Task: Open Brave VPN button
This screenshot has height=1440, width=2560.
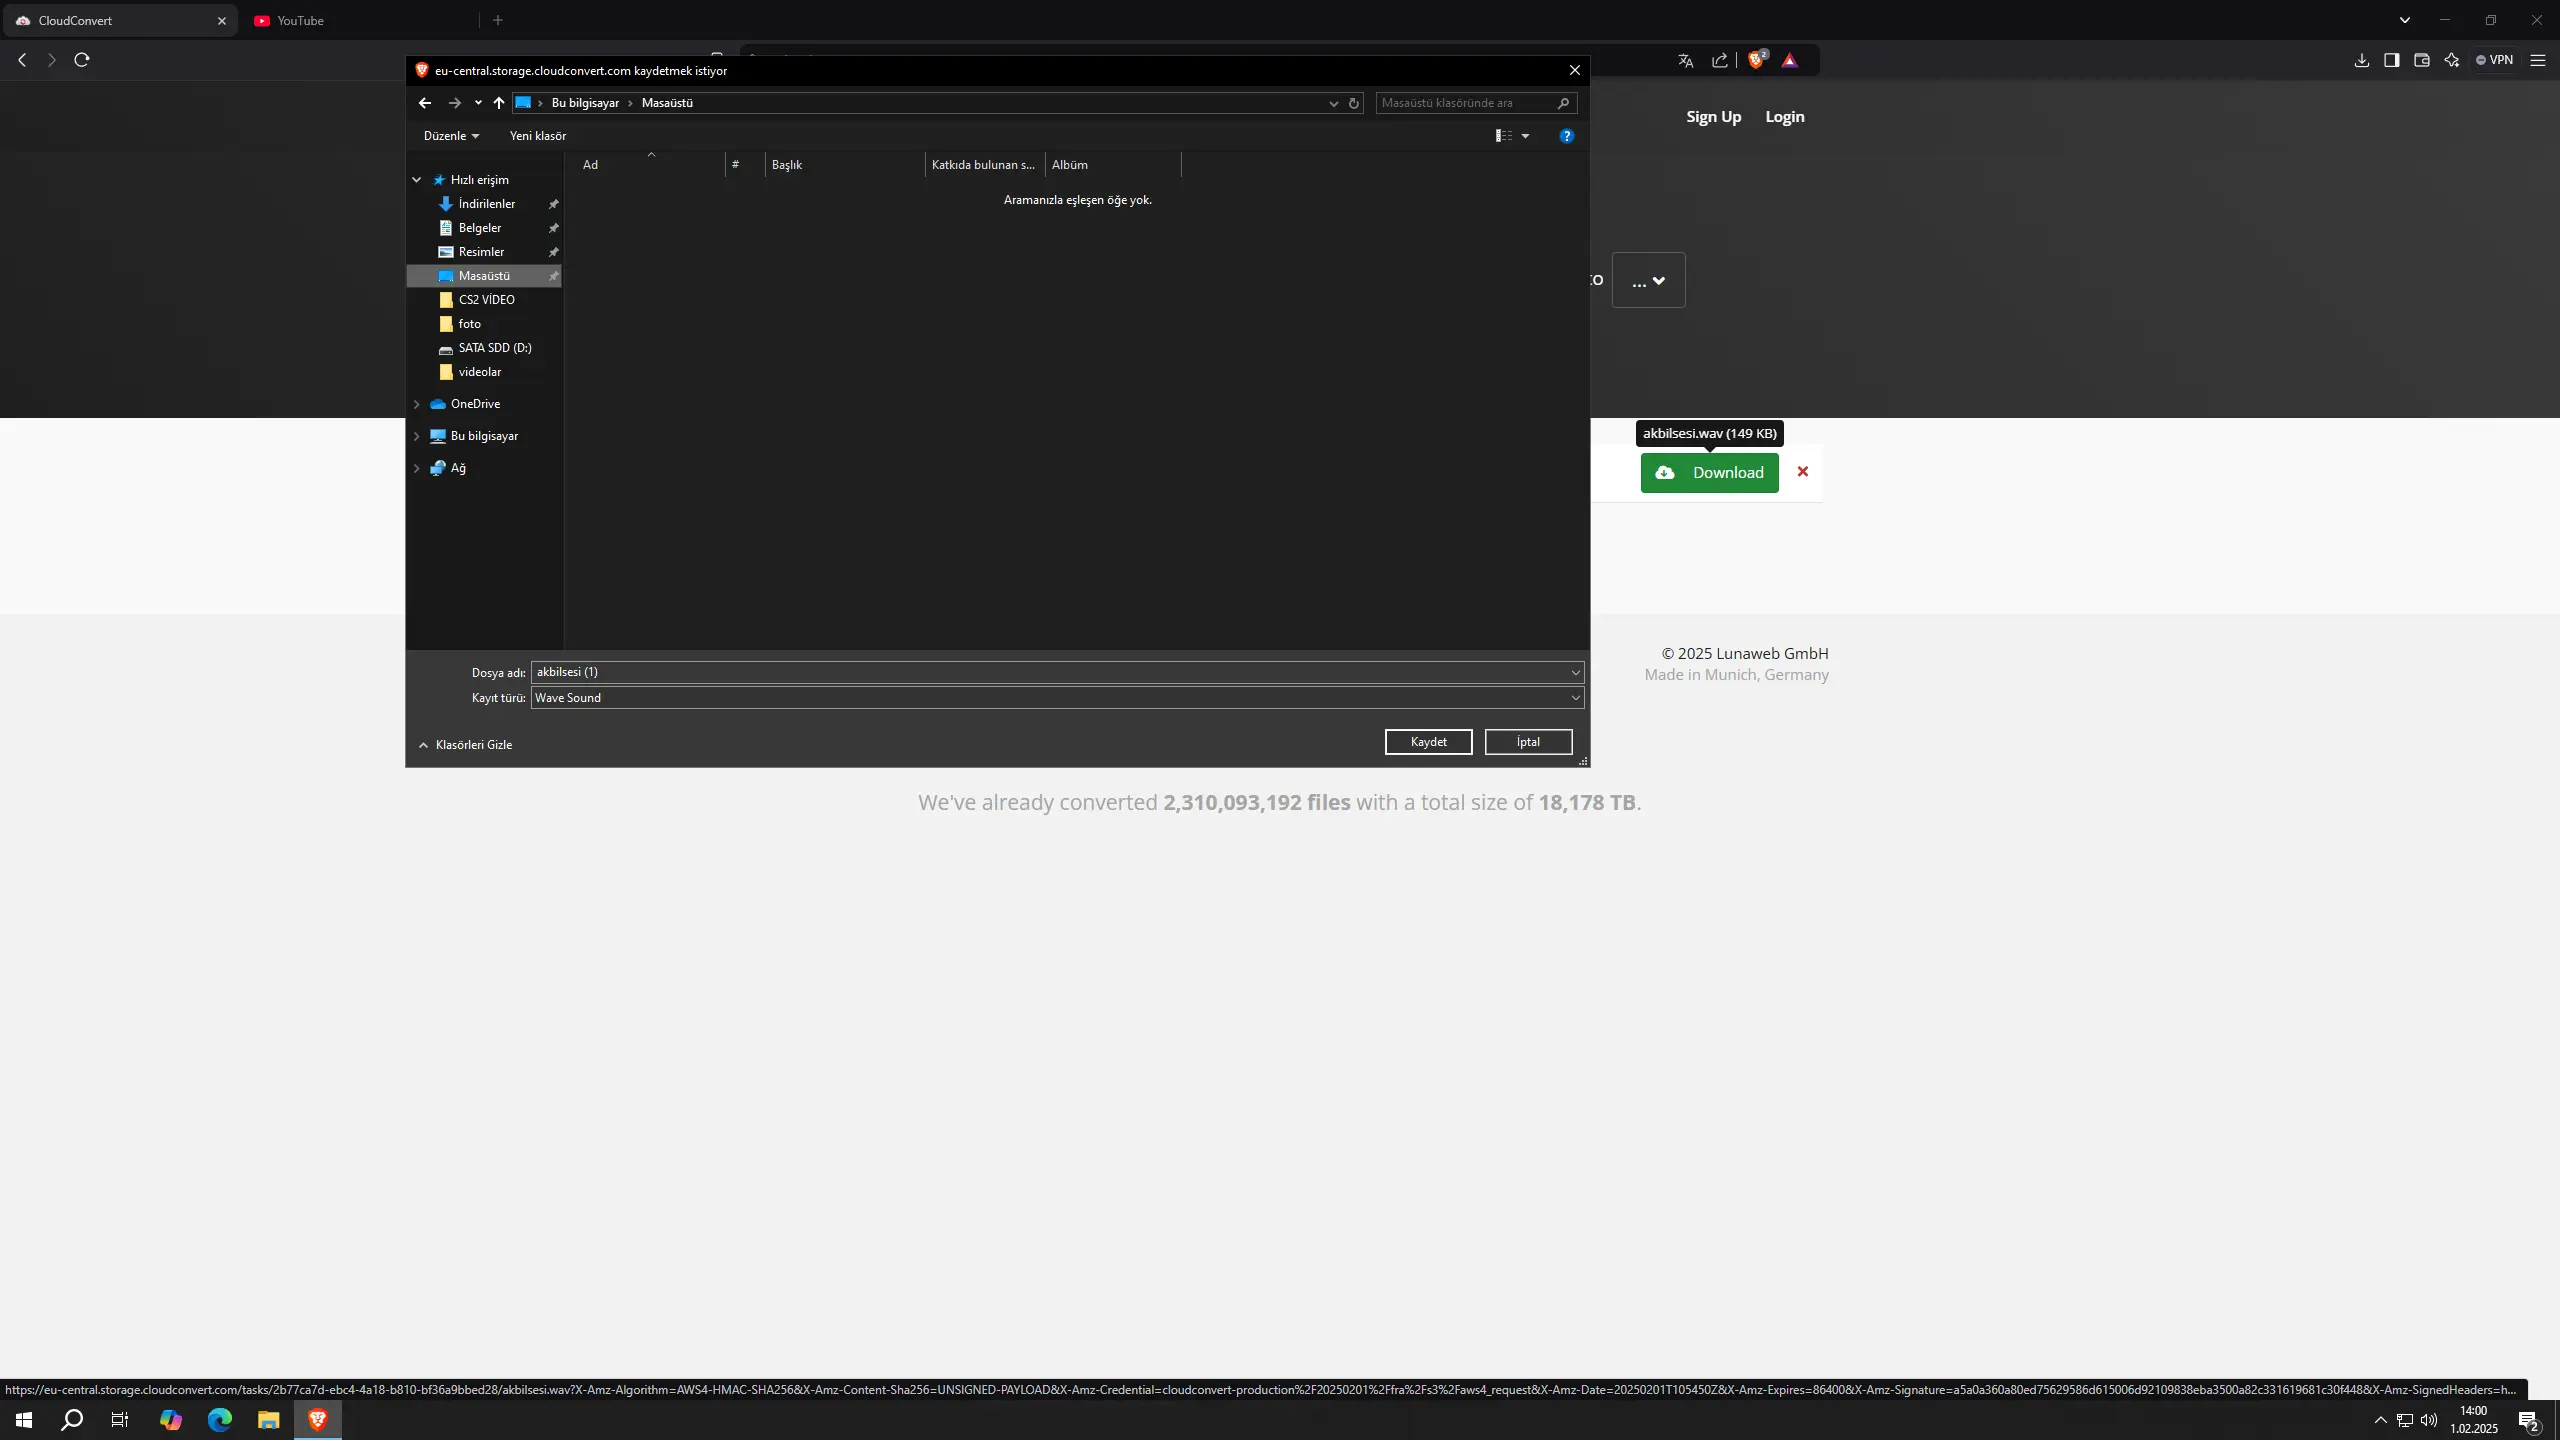Action: pyautogui.click(x=2495, y=60)
